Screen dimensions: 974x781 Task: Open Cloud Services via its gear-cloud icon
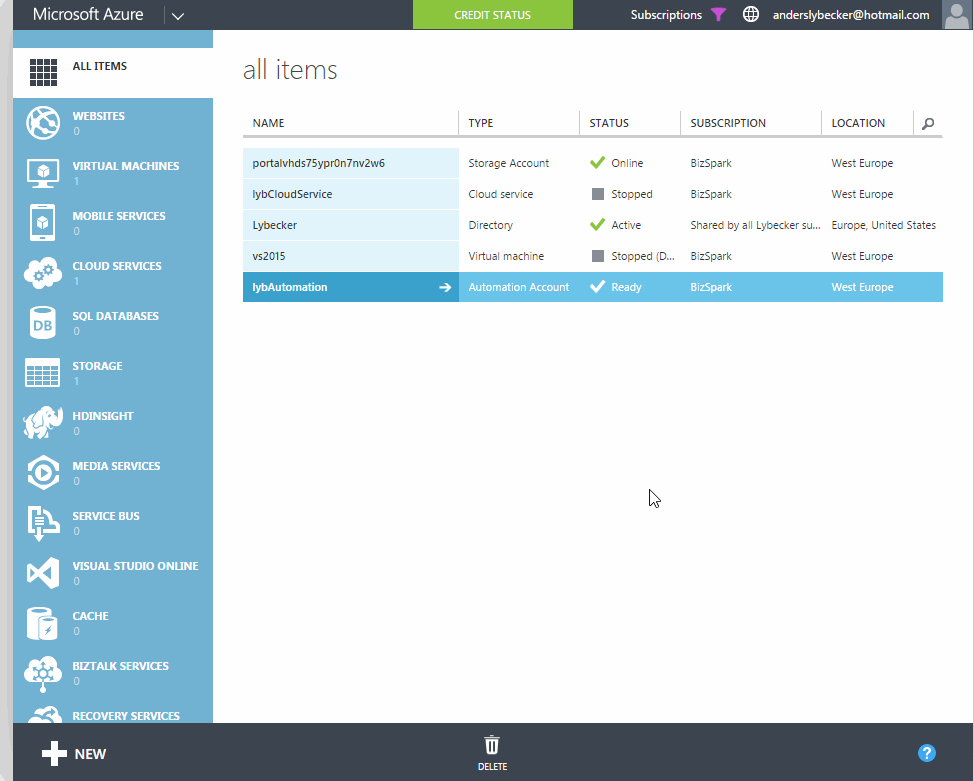[43, 273]
